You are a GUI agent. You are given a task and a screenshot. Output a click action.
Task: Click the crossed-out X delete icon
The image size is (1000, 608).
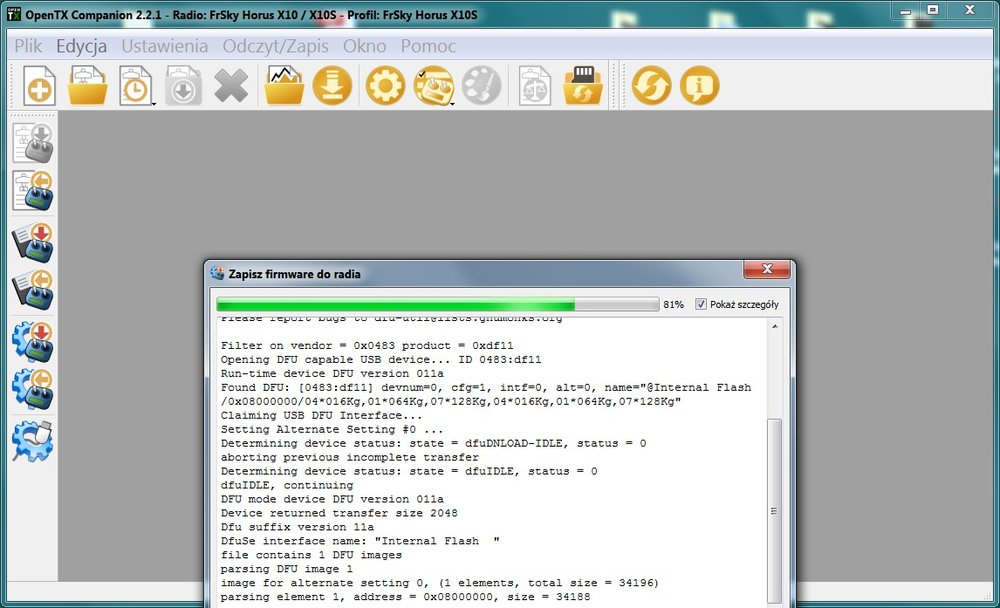pyautogui.click(x=231, y=85)
